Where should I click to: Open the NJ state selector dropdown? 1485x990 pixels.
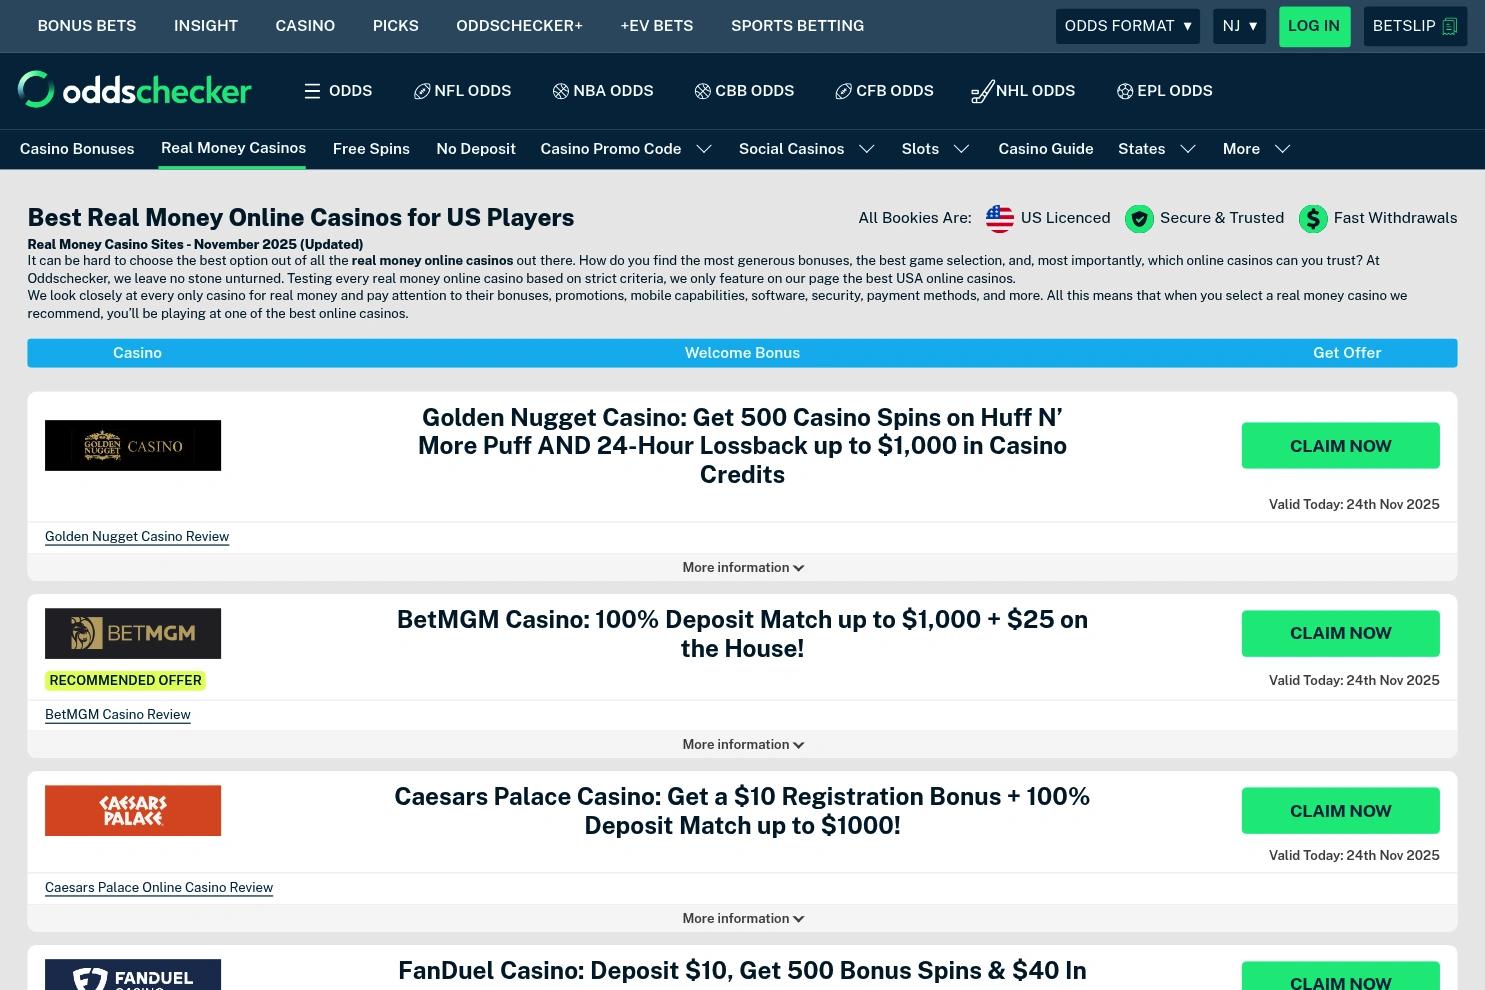[x=1240, y=26]
